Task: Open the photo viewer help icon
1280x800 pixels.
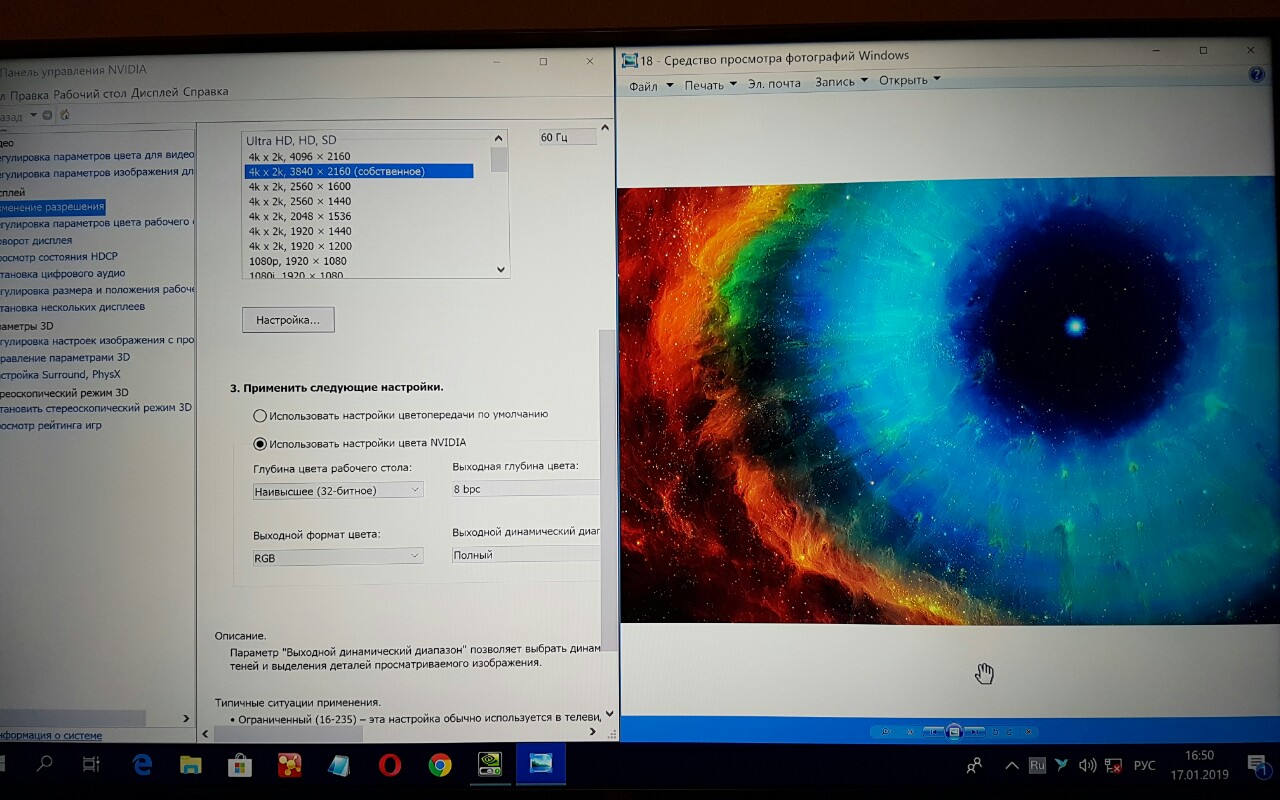Action: [x=1257, y=75]
